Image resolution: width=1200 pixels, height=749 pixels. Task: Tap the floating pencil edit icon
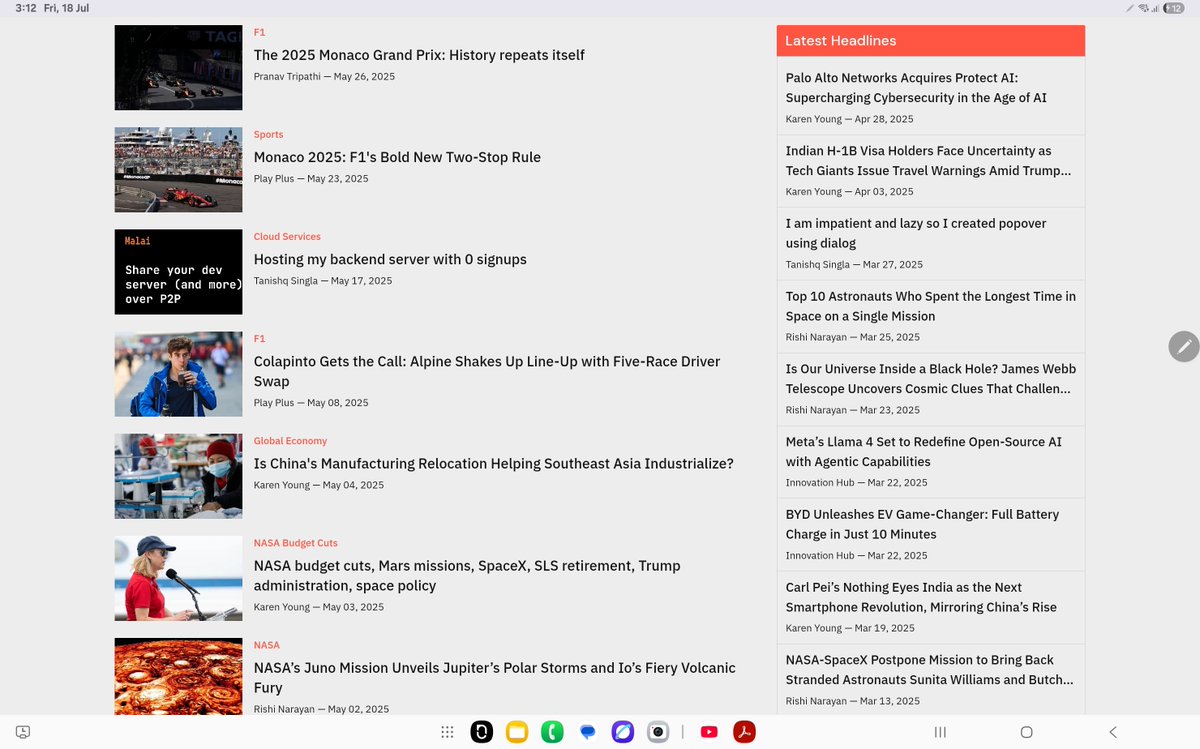click(x=1184, y=346)
